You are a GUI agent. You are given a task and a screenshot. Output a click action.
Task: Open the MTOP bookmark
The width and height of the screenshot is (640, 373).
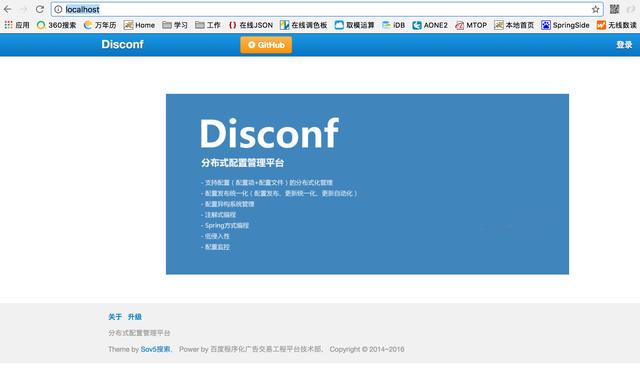(471, 25)
